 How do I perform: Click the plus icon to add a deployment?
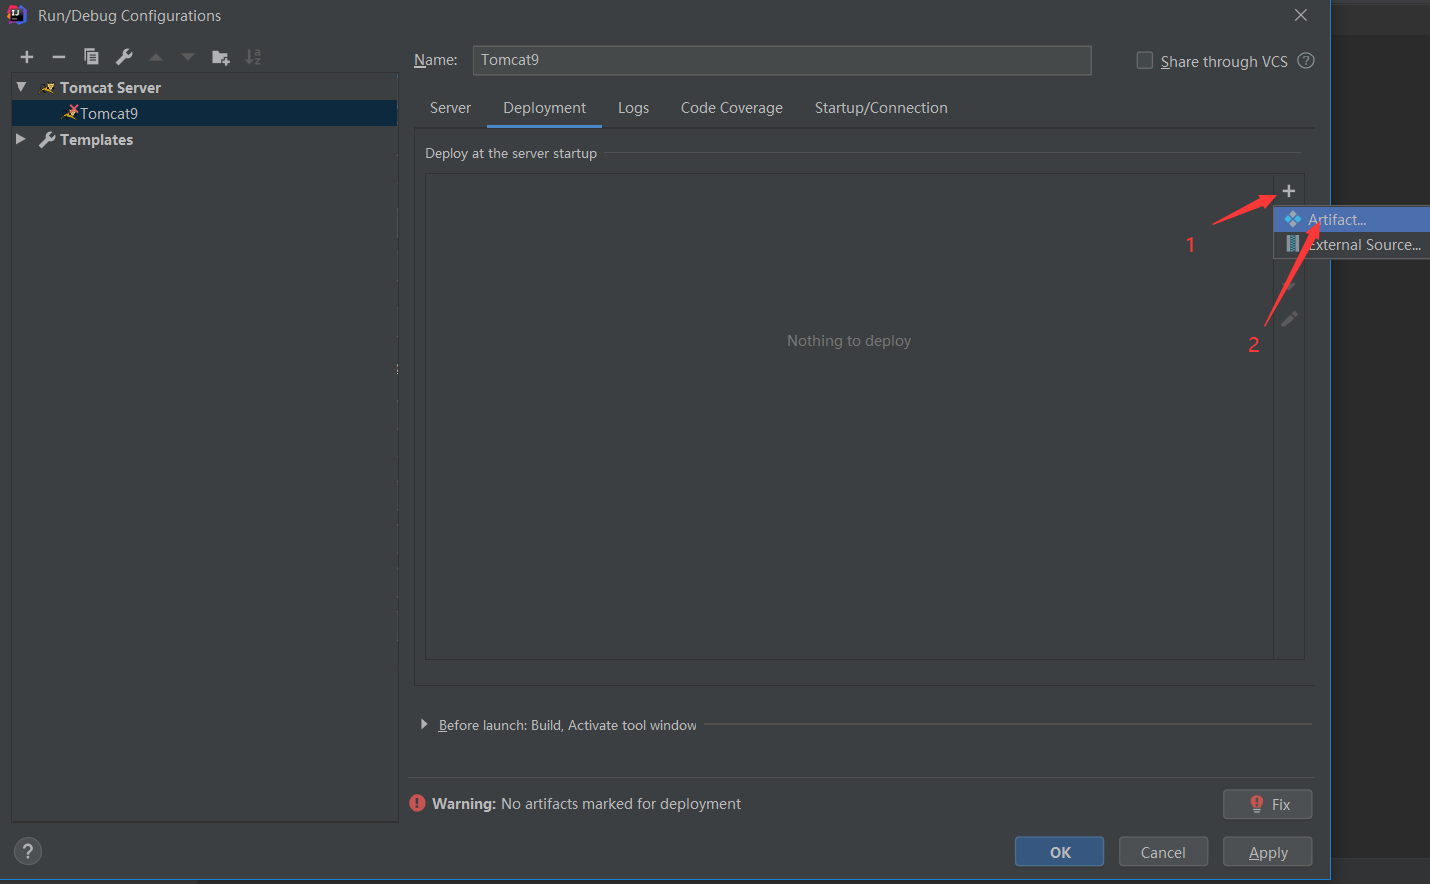click(1288, 191)
